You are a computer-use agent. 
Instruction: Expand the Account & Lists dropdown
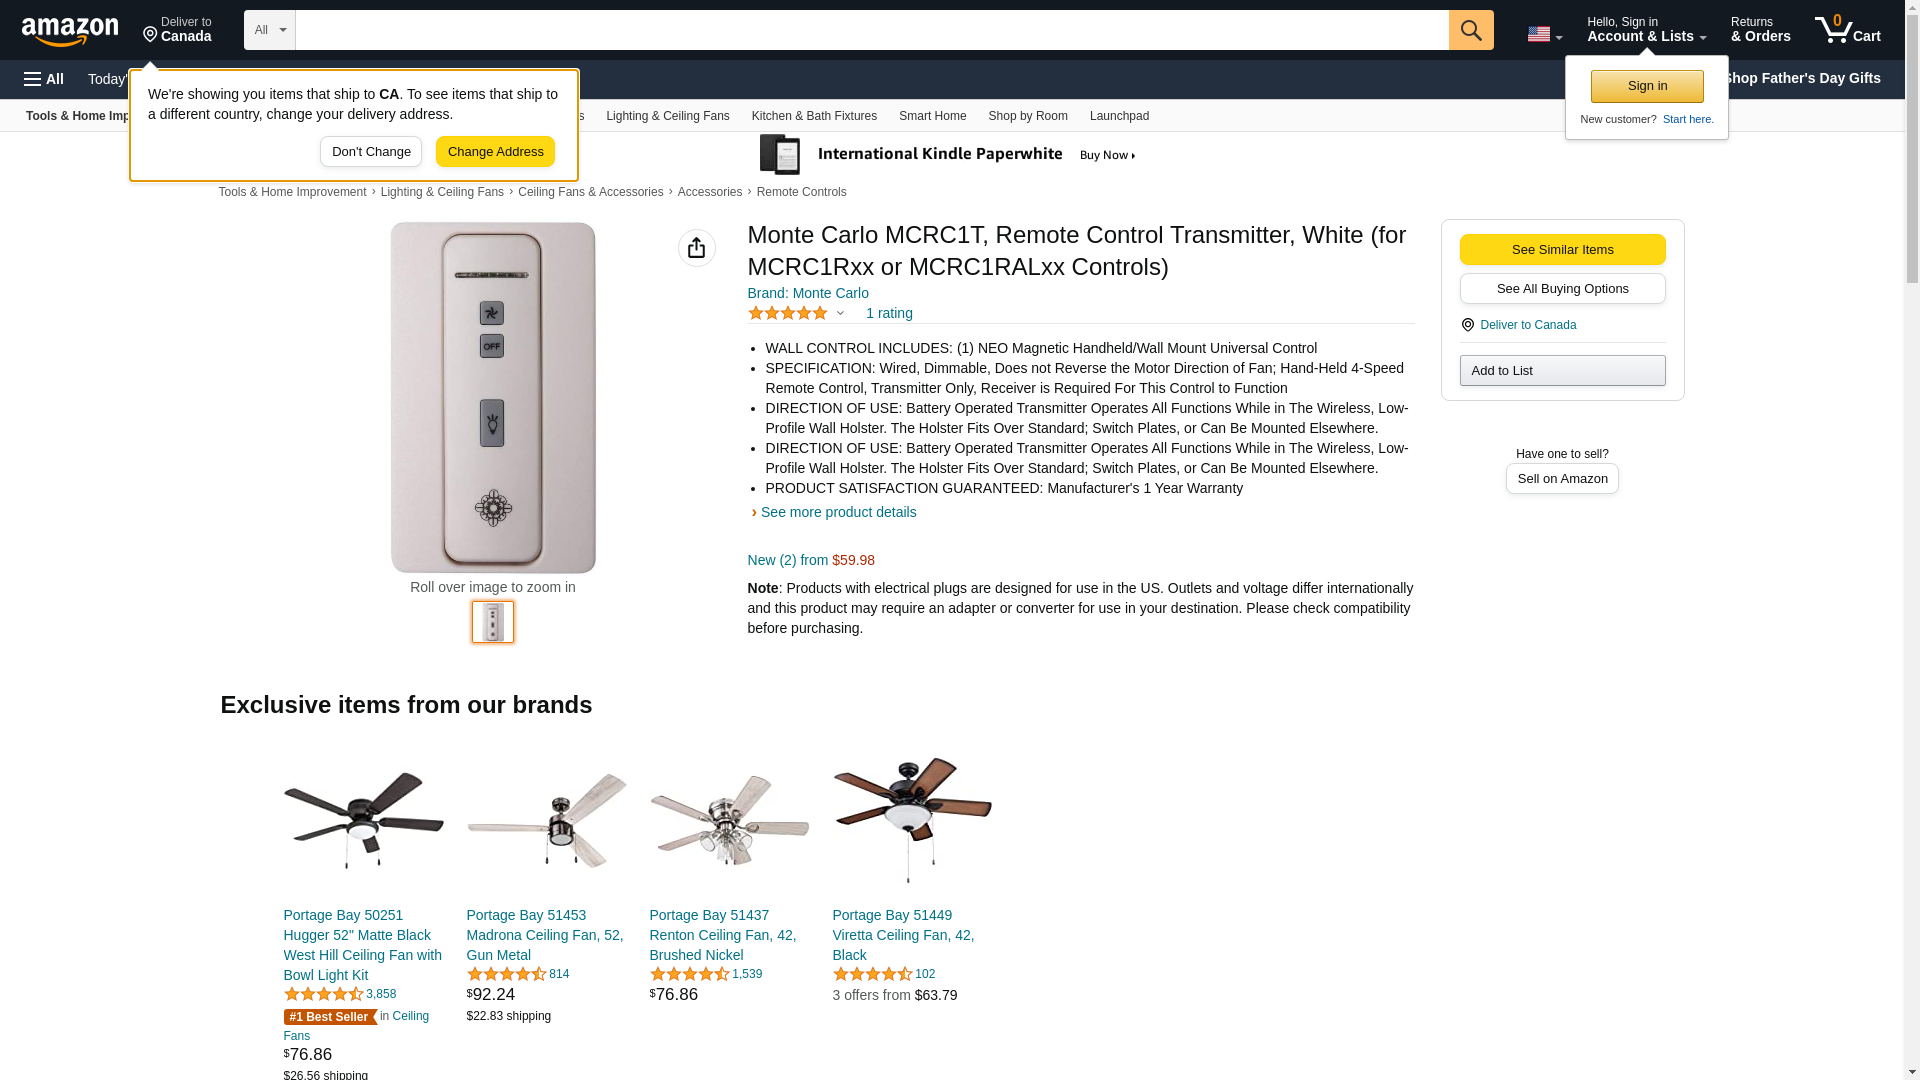[1645, 30]
